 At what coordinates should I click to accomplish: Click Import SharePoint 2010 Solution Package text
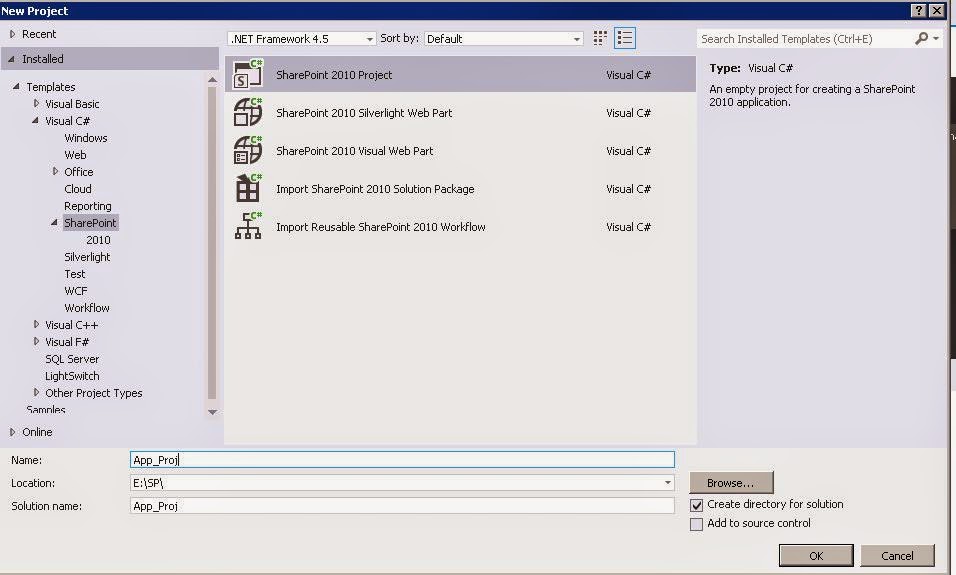coord(375,189)
